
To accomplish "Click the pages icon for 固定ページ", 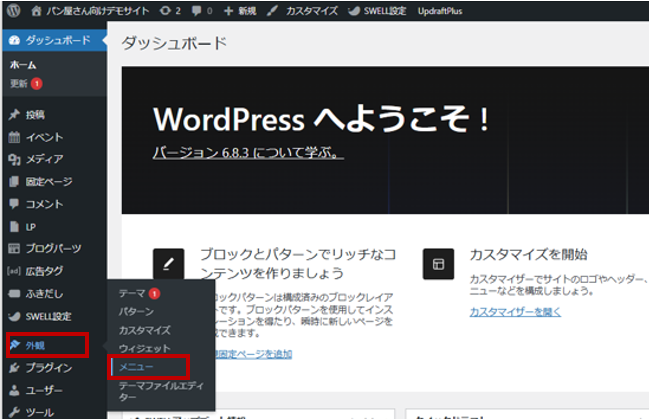I will (x=14, y=181).
